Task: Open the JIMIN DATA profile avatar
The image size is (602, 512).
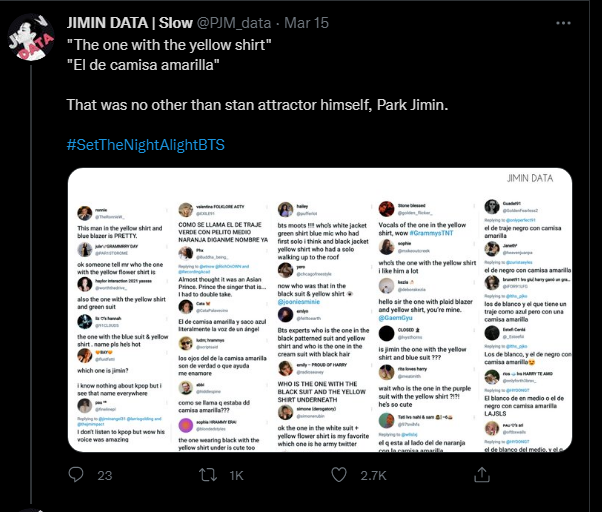Action: click(x=31, y=37)
